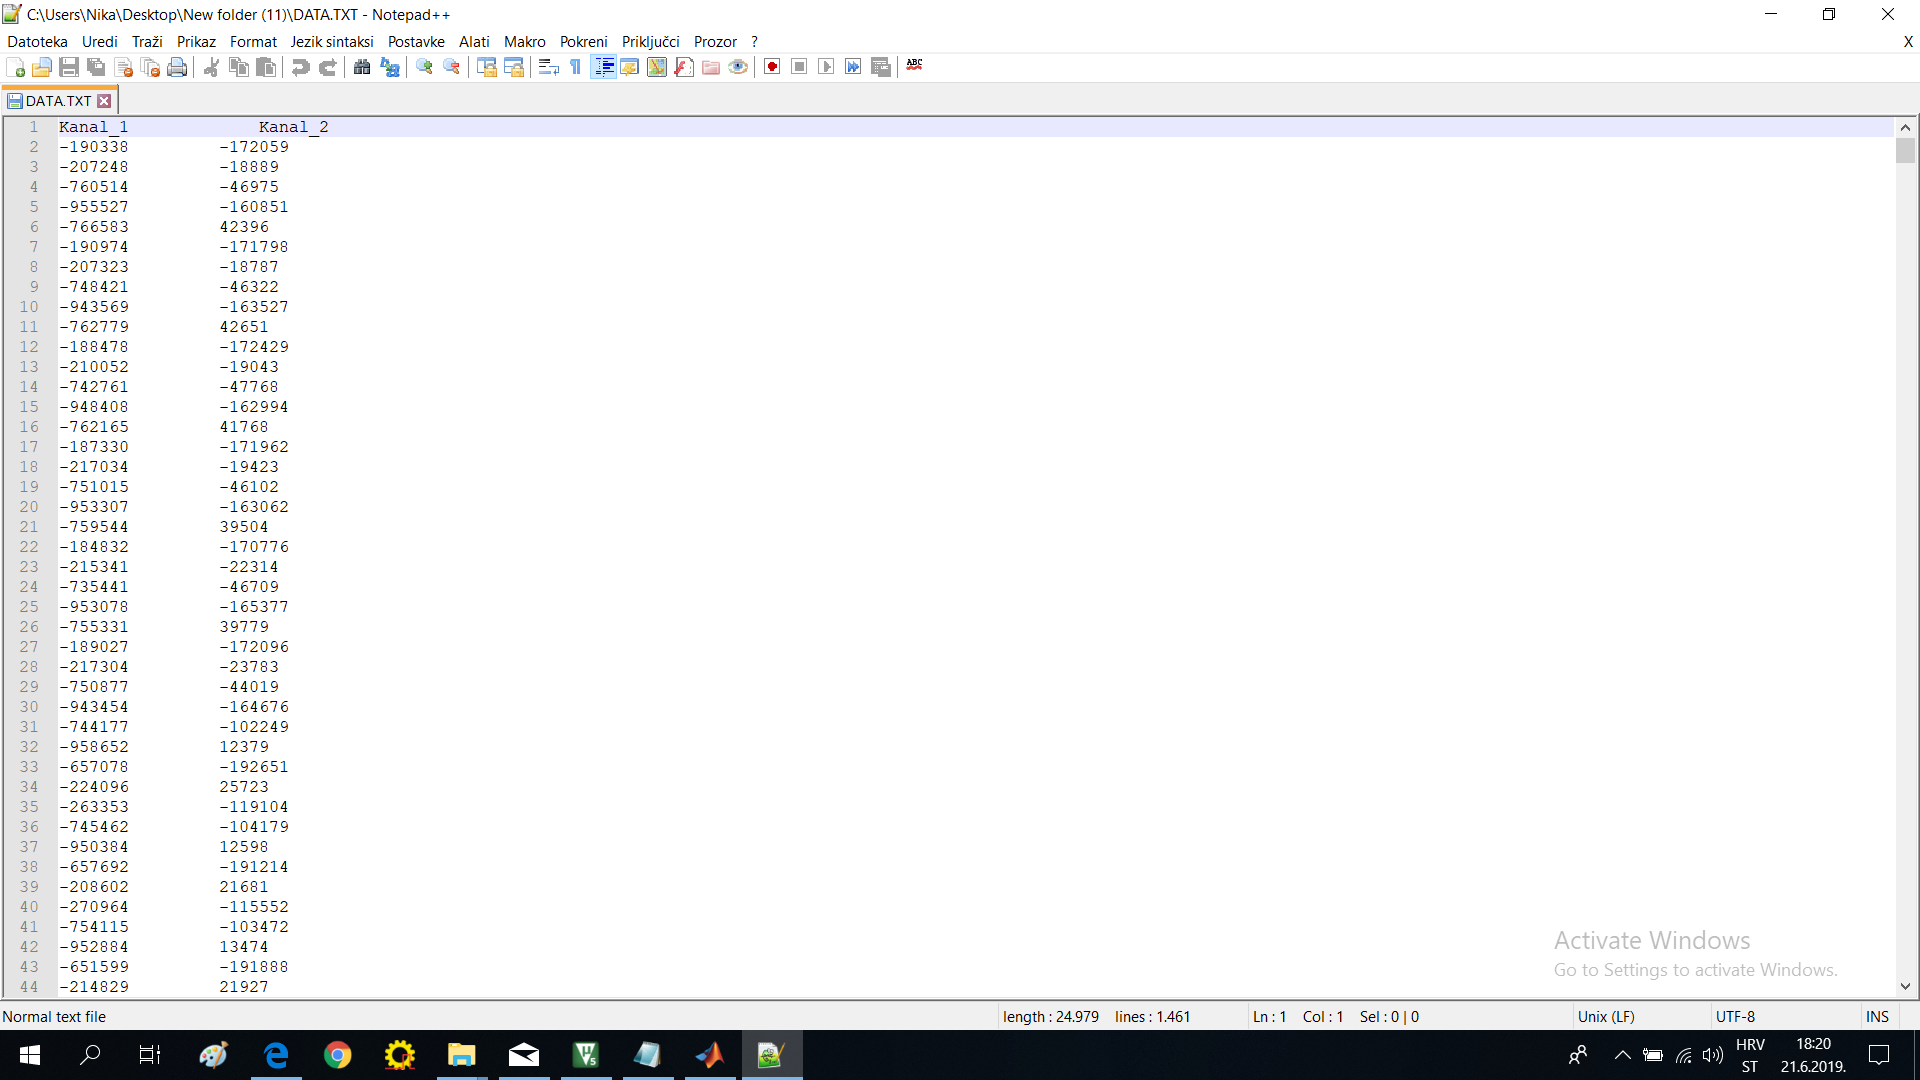The image size is (1920, 1080).
Task: Click the UTF-8 encoding status field
Action: pyautogui.click(x=1736, y=1017)
